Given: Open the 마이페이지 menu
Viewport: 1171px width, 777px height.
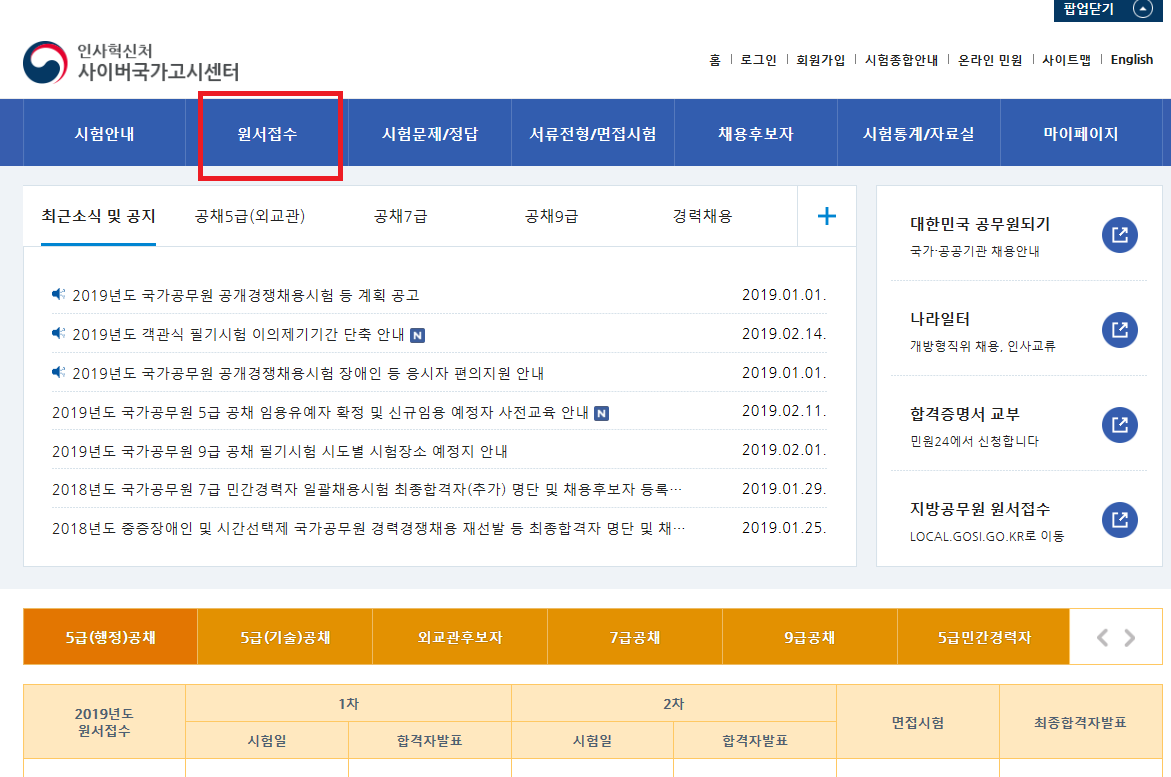Looking at the screenshot, I should click(1080, 134).
